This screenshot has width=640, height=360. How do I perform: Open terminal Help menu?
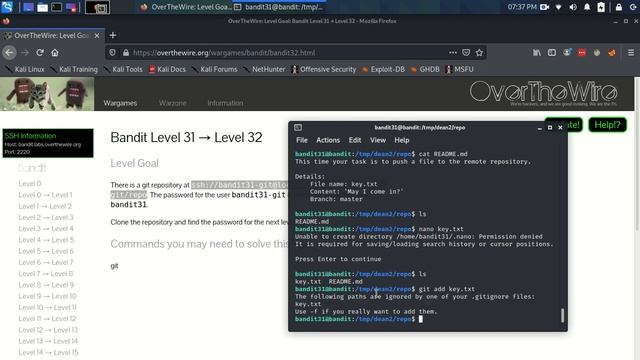tap(402, 140)
